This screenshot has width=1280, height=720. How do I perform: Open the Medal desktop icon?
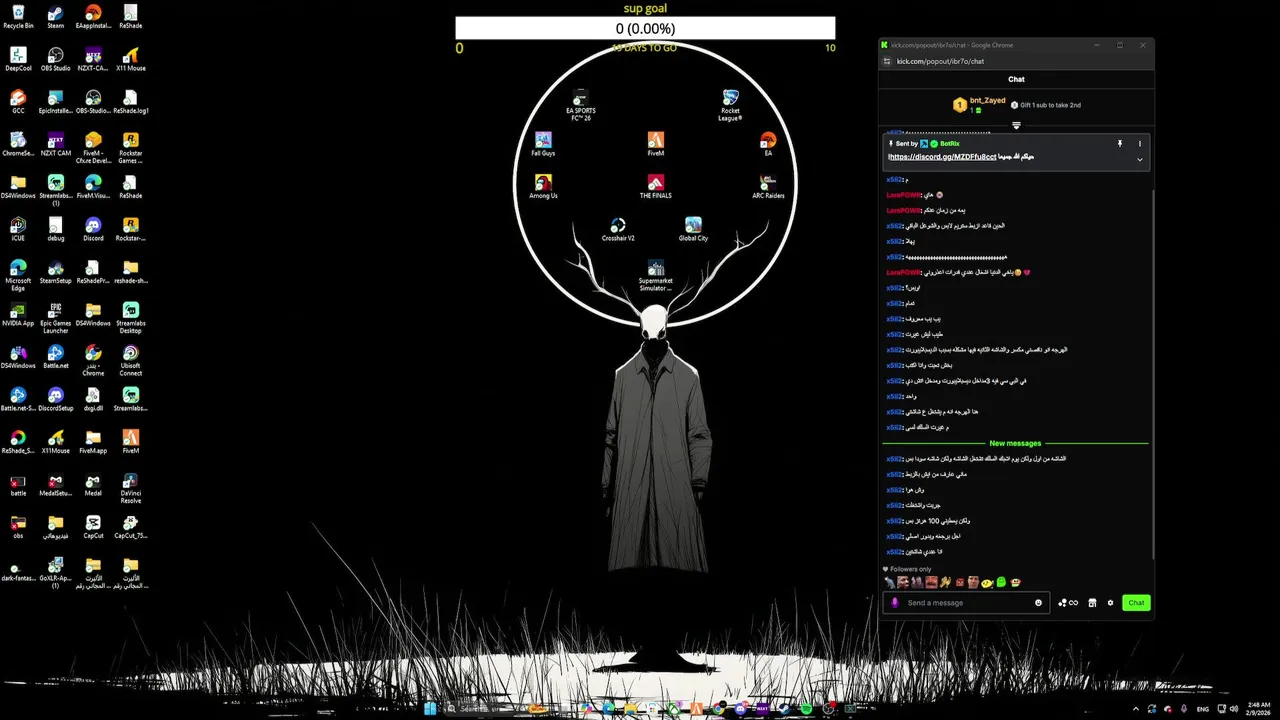click(93, 484)
